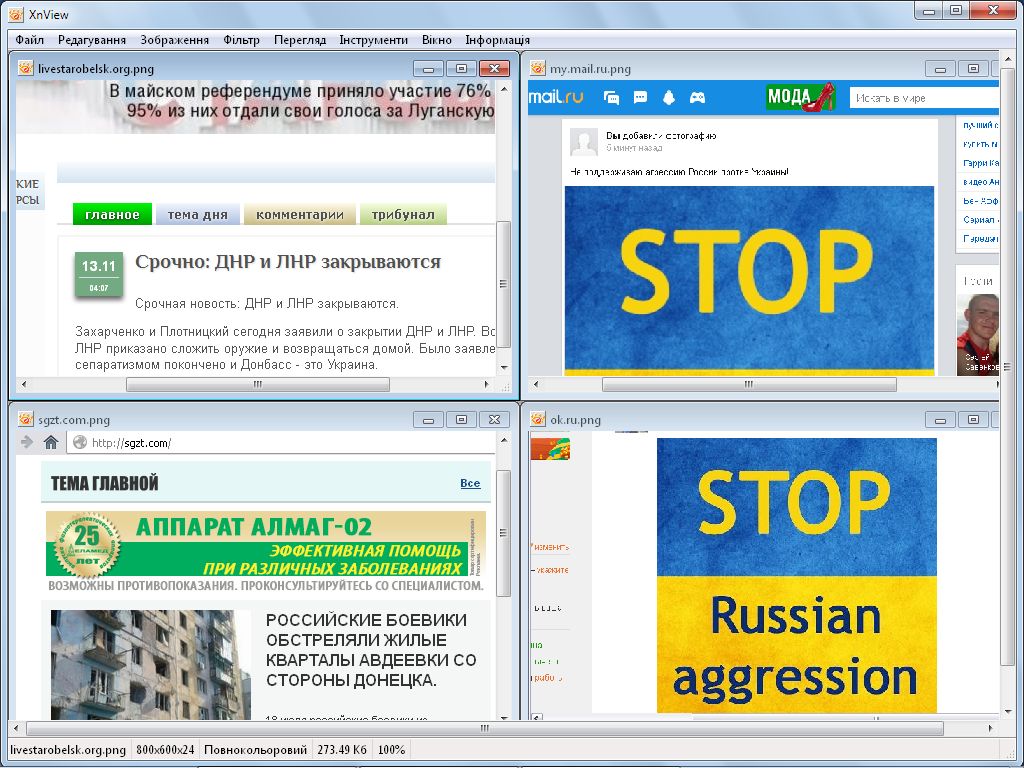Click status bar filename livestarobelsk.org.png
1024x768 pixels.
68,750
